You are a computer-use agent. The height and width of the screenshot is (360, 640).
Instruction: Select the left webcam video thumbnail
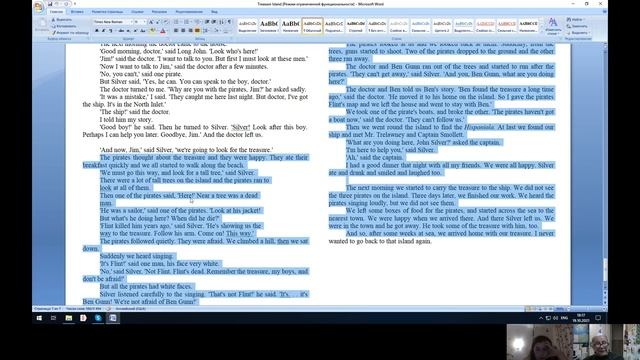coord(540,342)
